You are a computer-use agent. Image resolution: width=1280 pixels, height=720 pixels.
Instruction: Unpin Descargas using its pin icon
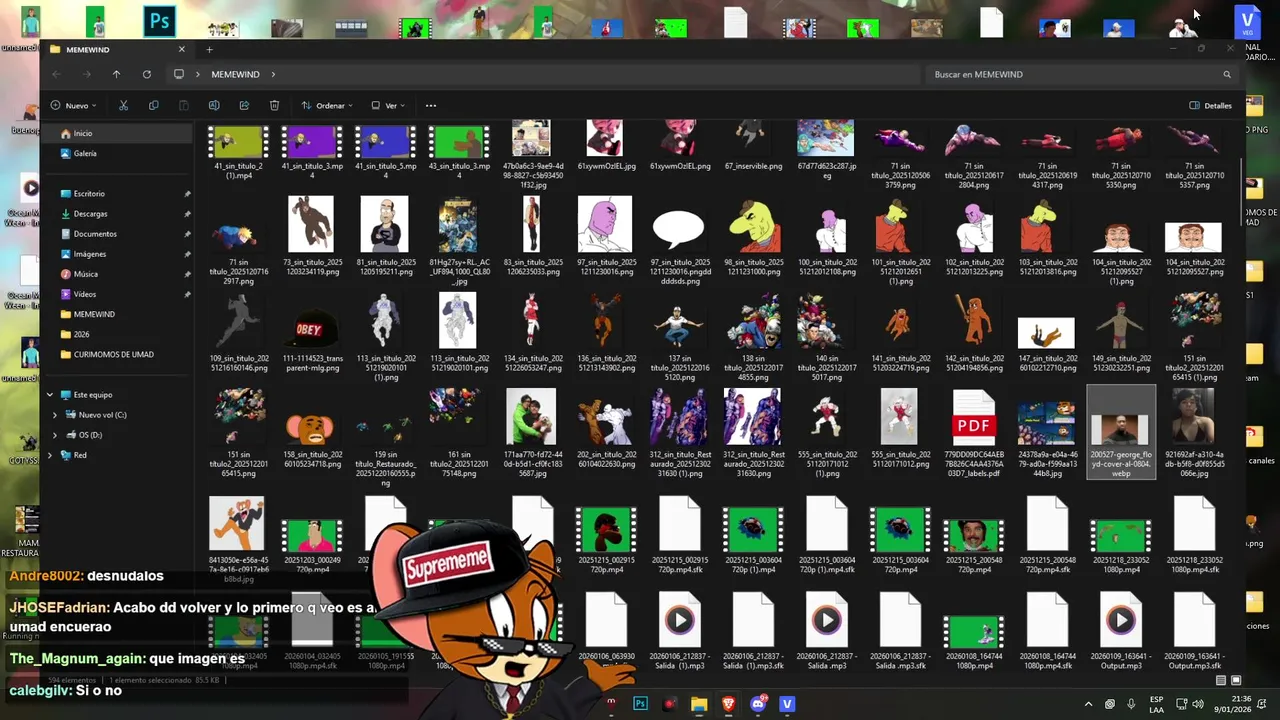[x=187, y=214]
